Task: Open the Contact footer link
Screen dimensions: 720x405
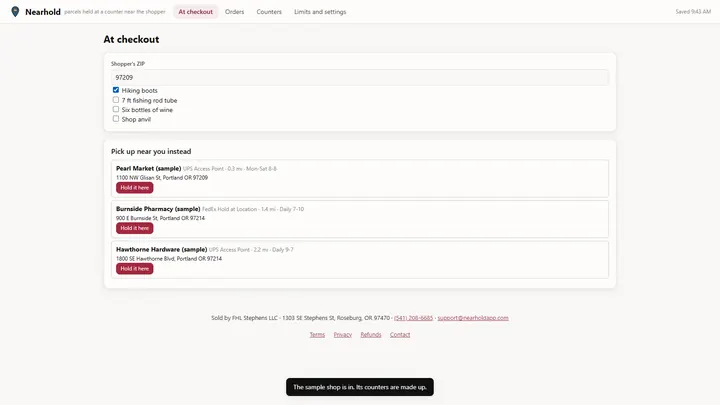Action: (x=400, y=335)
